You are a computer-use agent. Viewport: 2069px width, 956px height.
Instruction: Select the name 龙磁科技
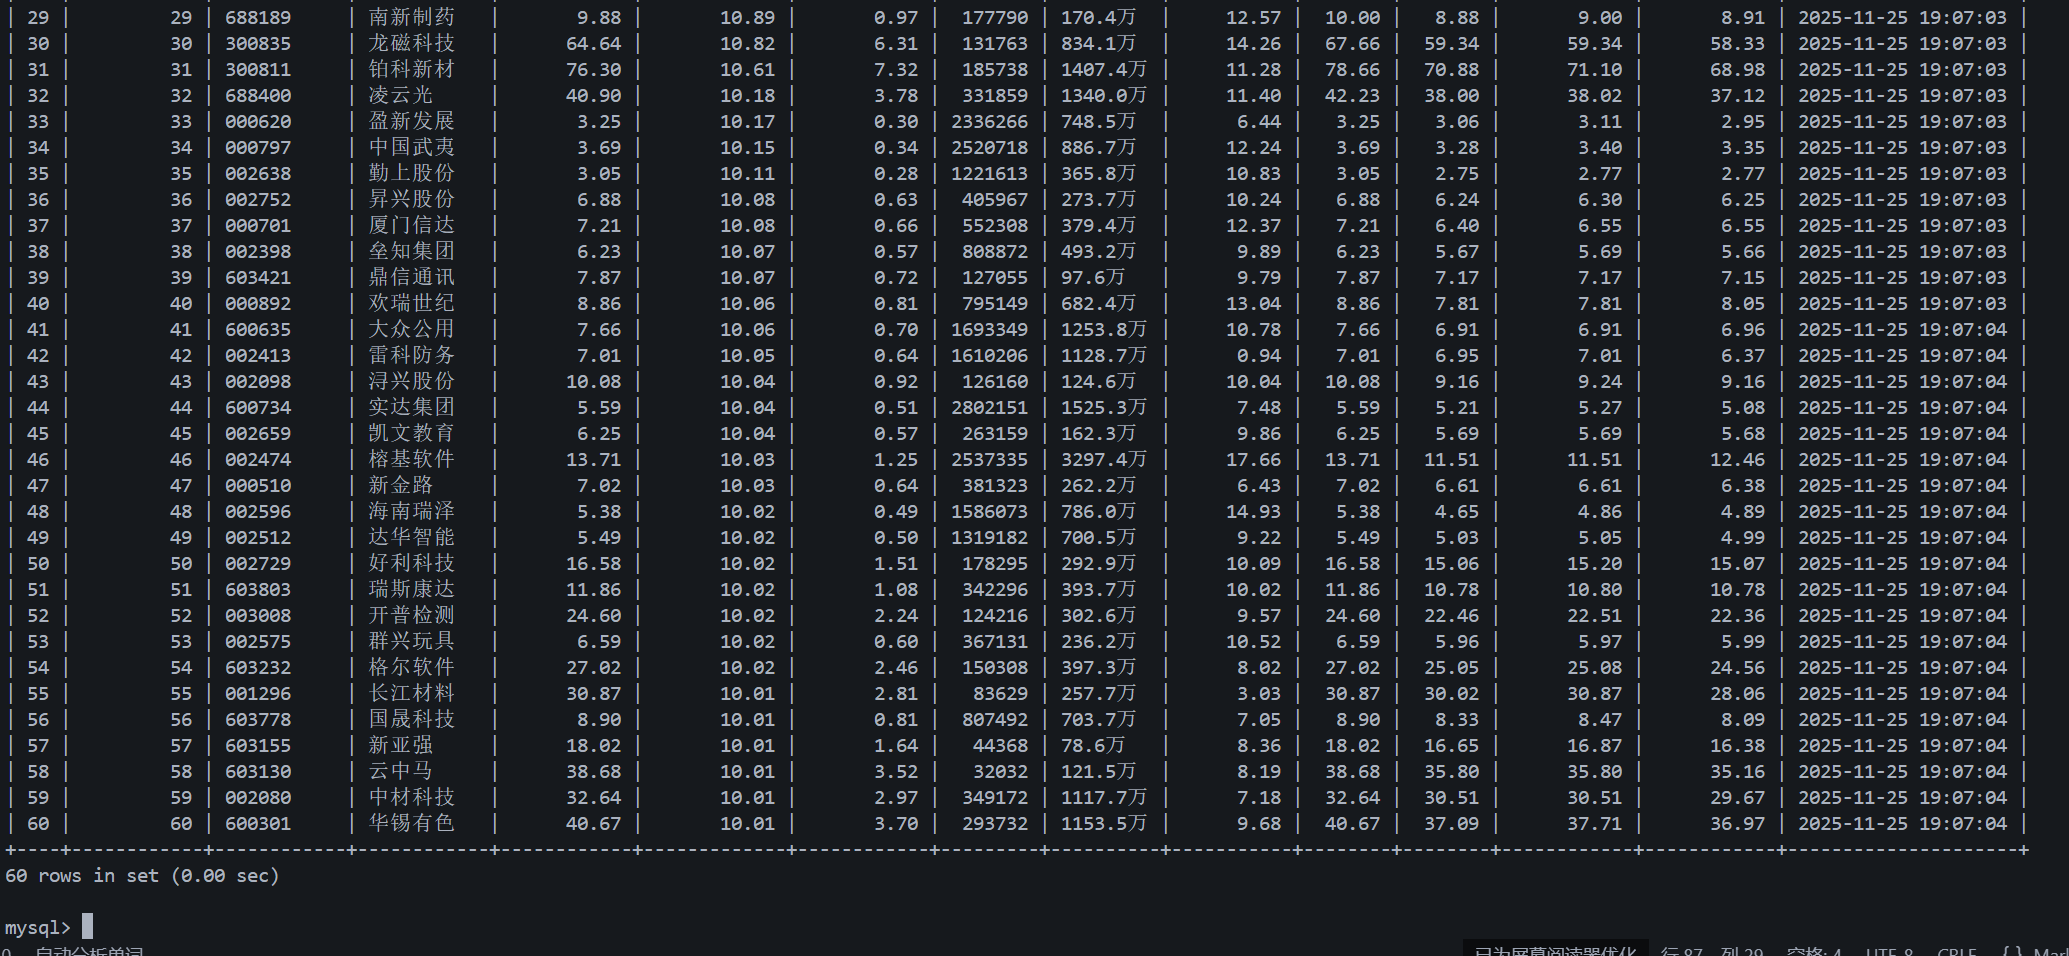point(411,44)
